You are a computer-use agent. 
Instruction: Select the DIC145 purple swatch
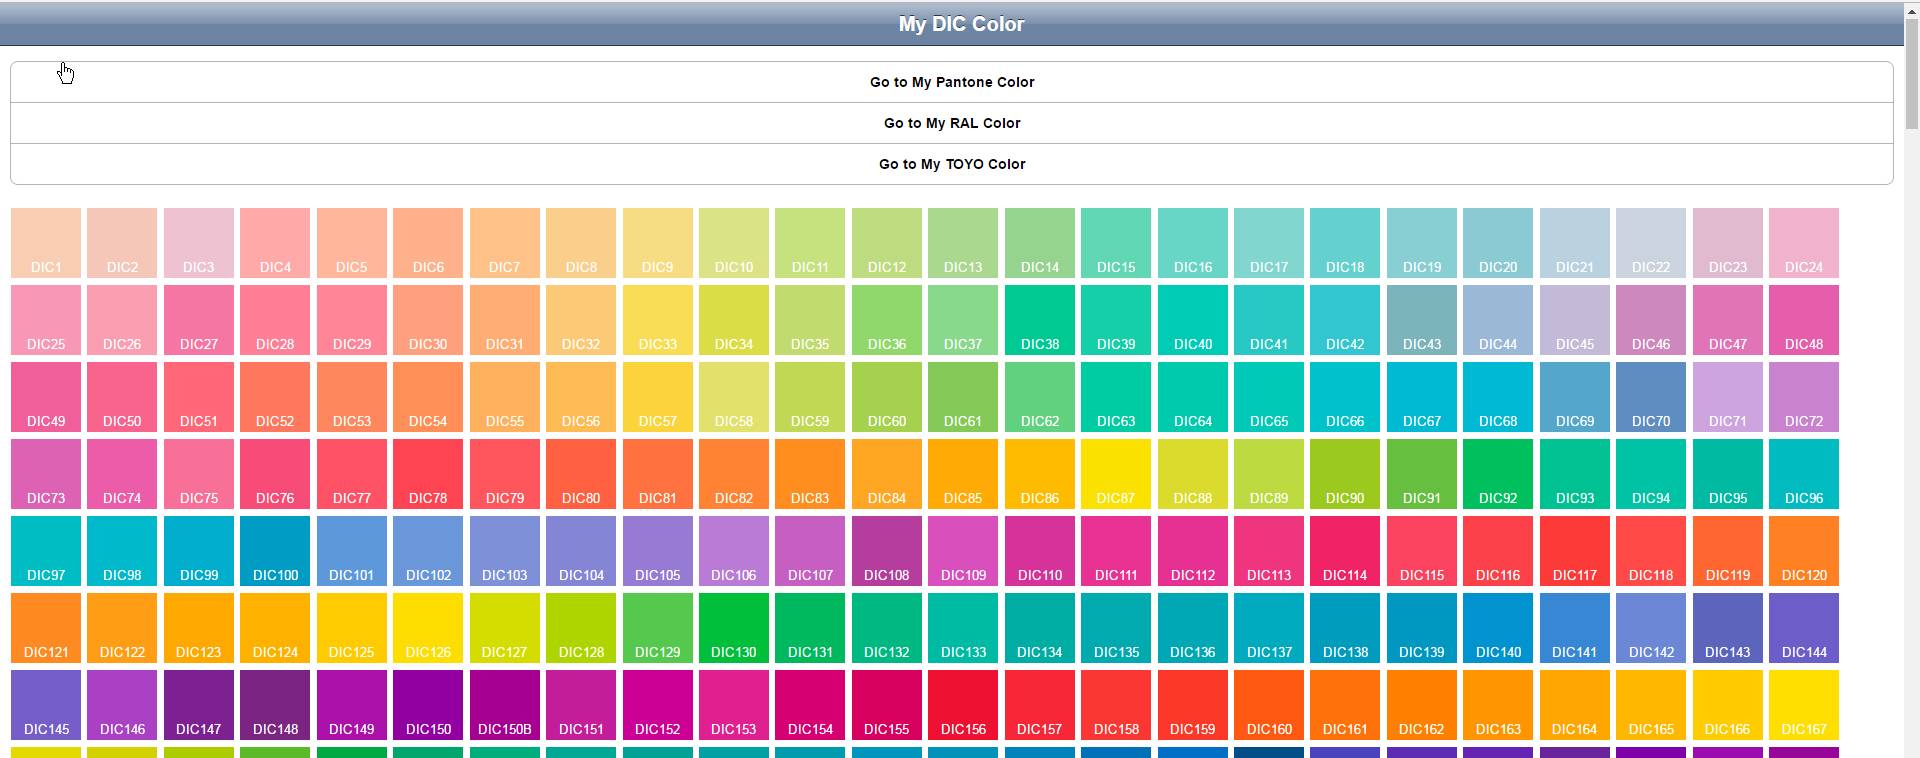[x=46, y=705]
